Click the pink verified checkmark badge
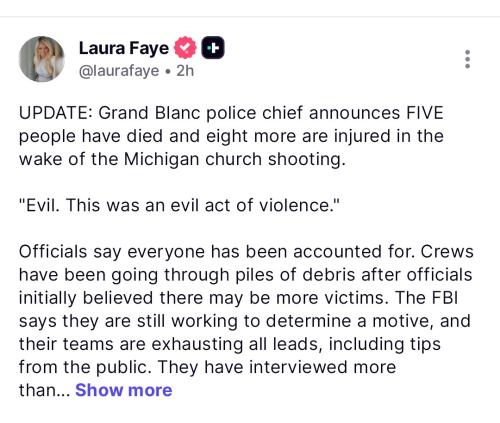The image size is (500, 423). click(x=185, y=48)
